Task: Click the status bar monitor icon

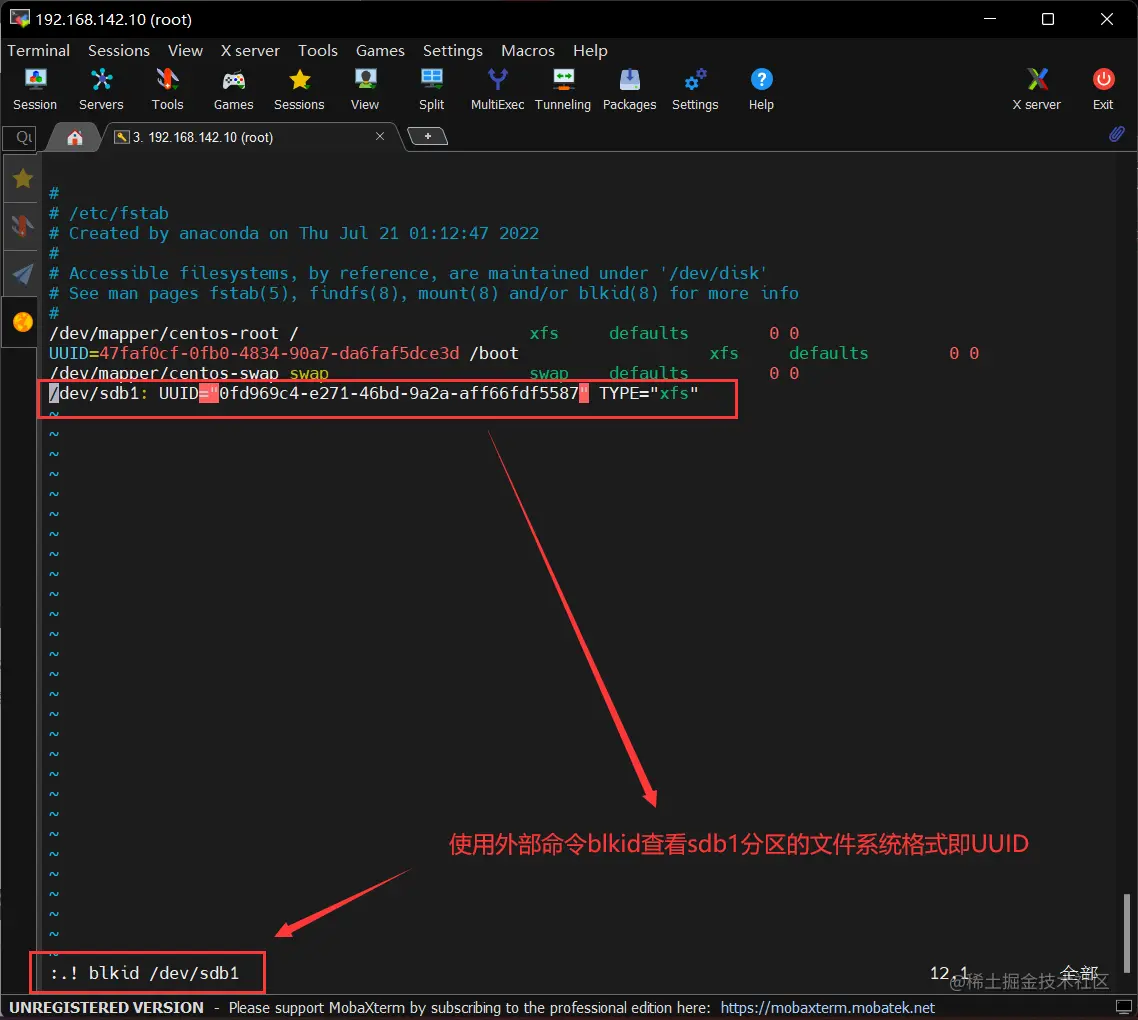Action: pyautogui.click(x=1123, y=1007)
